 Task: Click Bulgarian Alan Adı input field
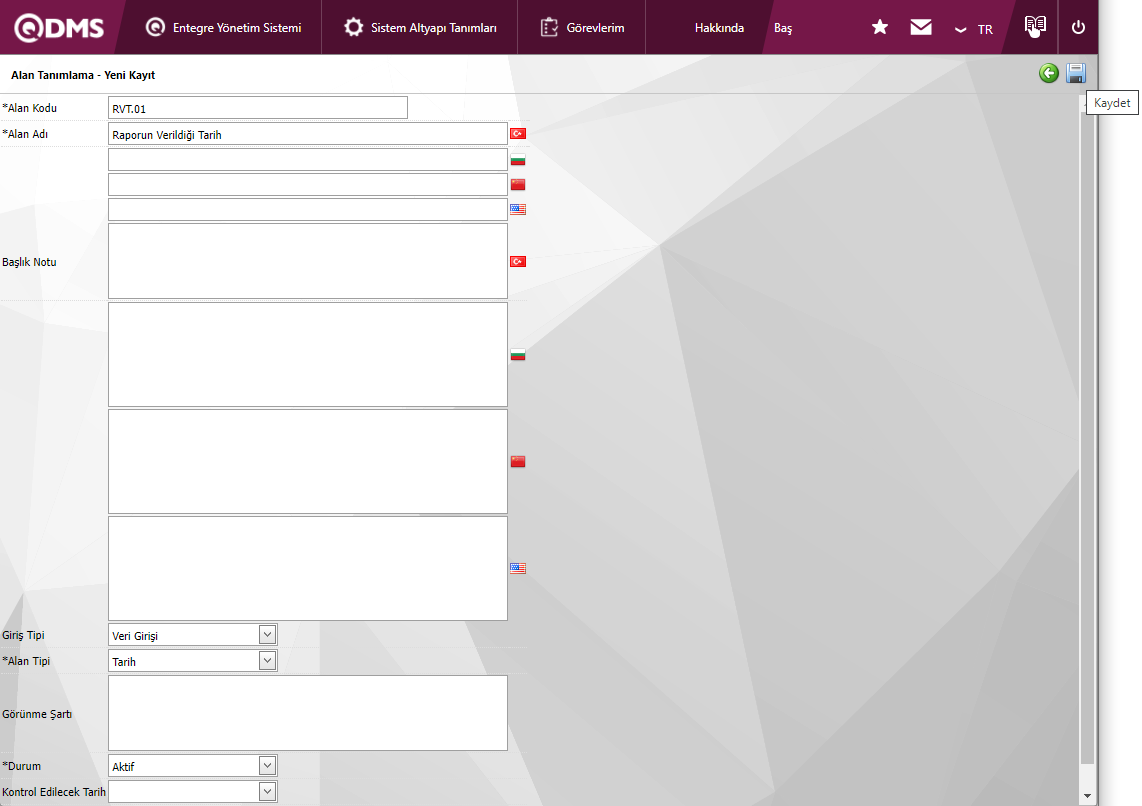pyautogui.click(x=307, y=159)
